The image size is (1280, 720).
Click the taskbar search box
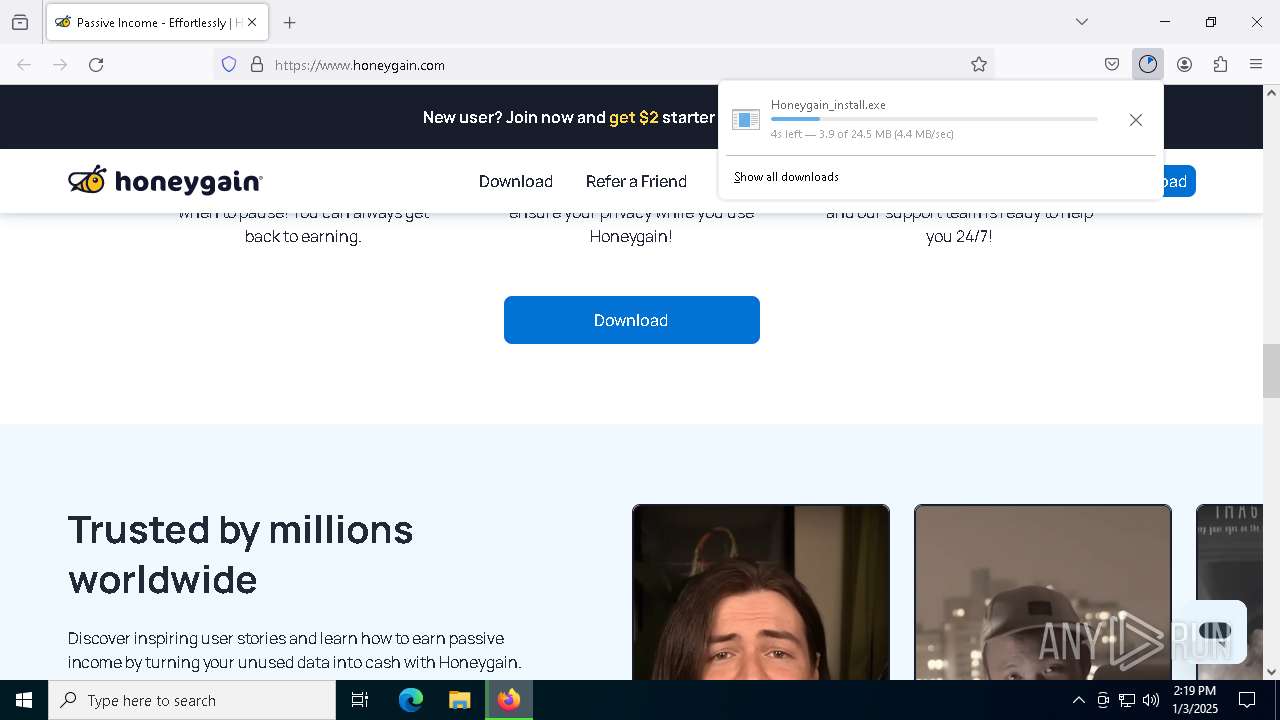pos(192,700)
